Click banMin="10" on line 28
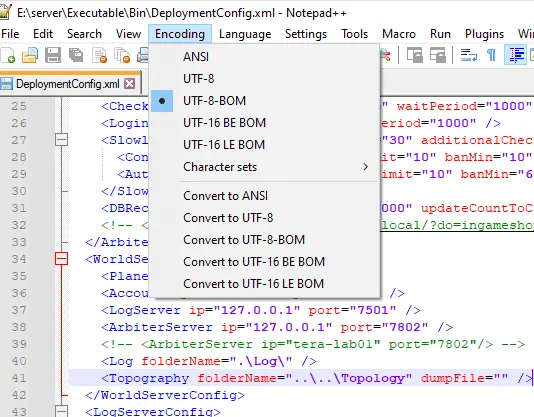The width and height of the screenshot is (534, 417). pos(488,157)
